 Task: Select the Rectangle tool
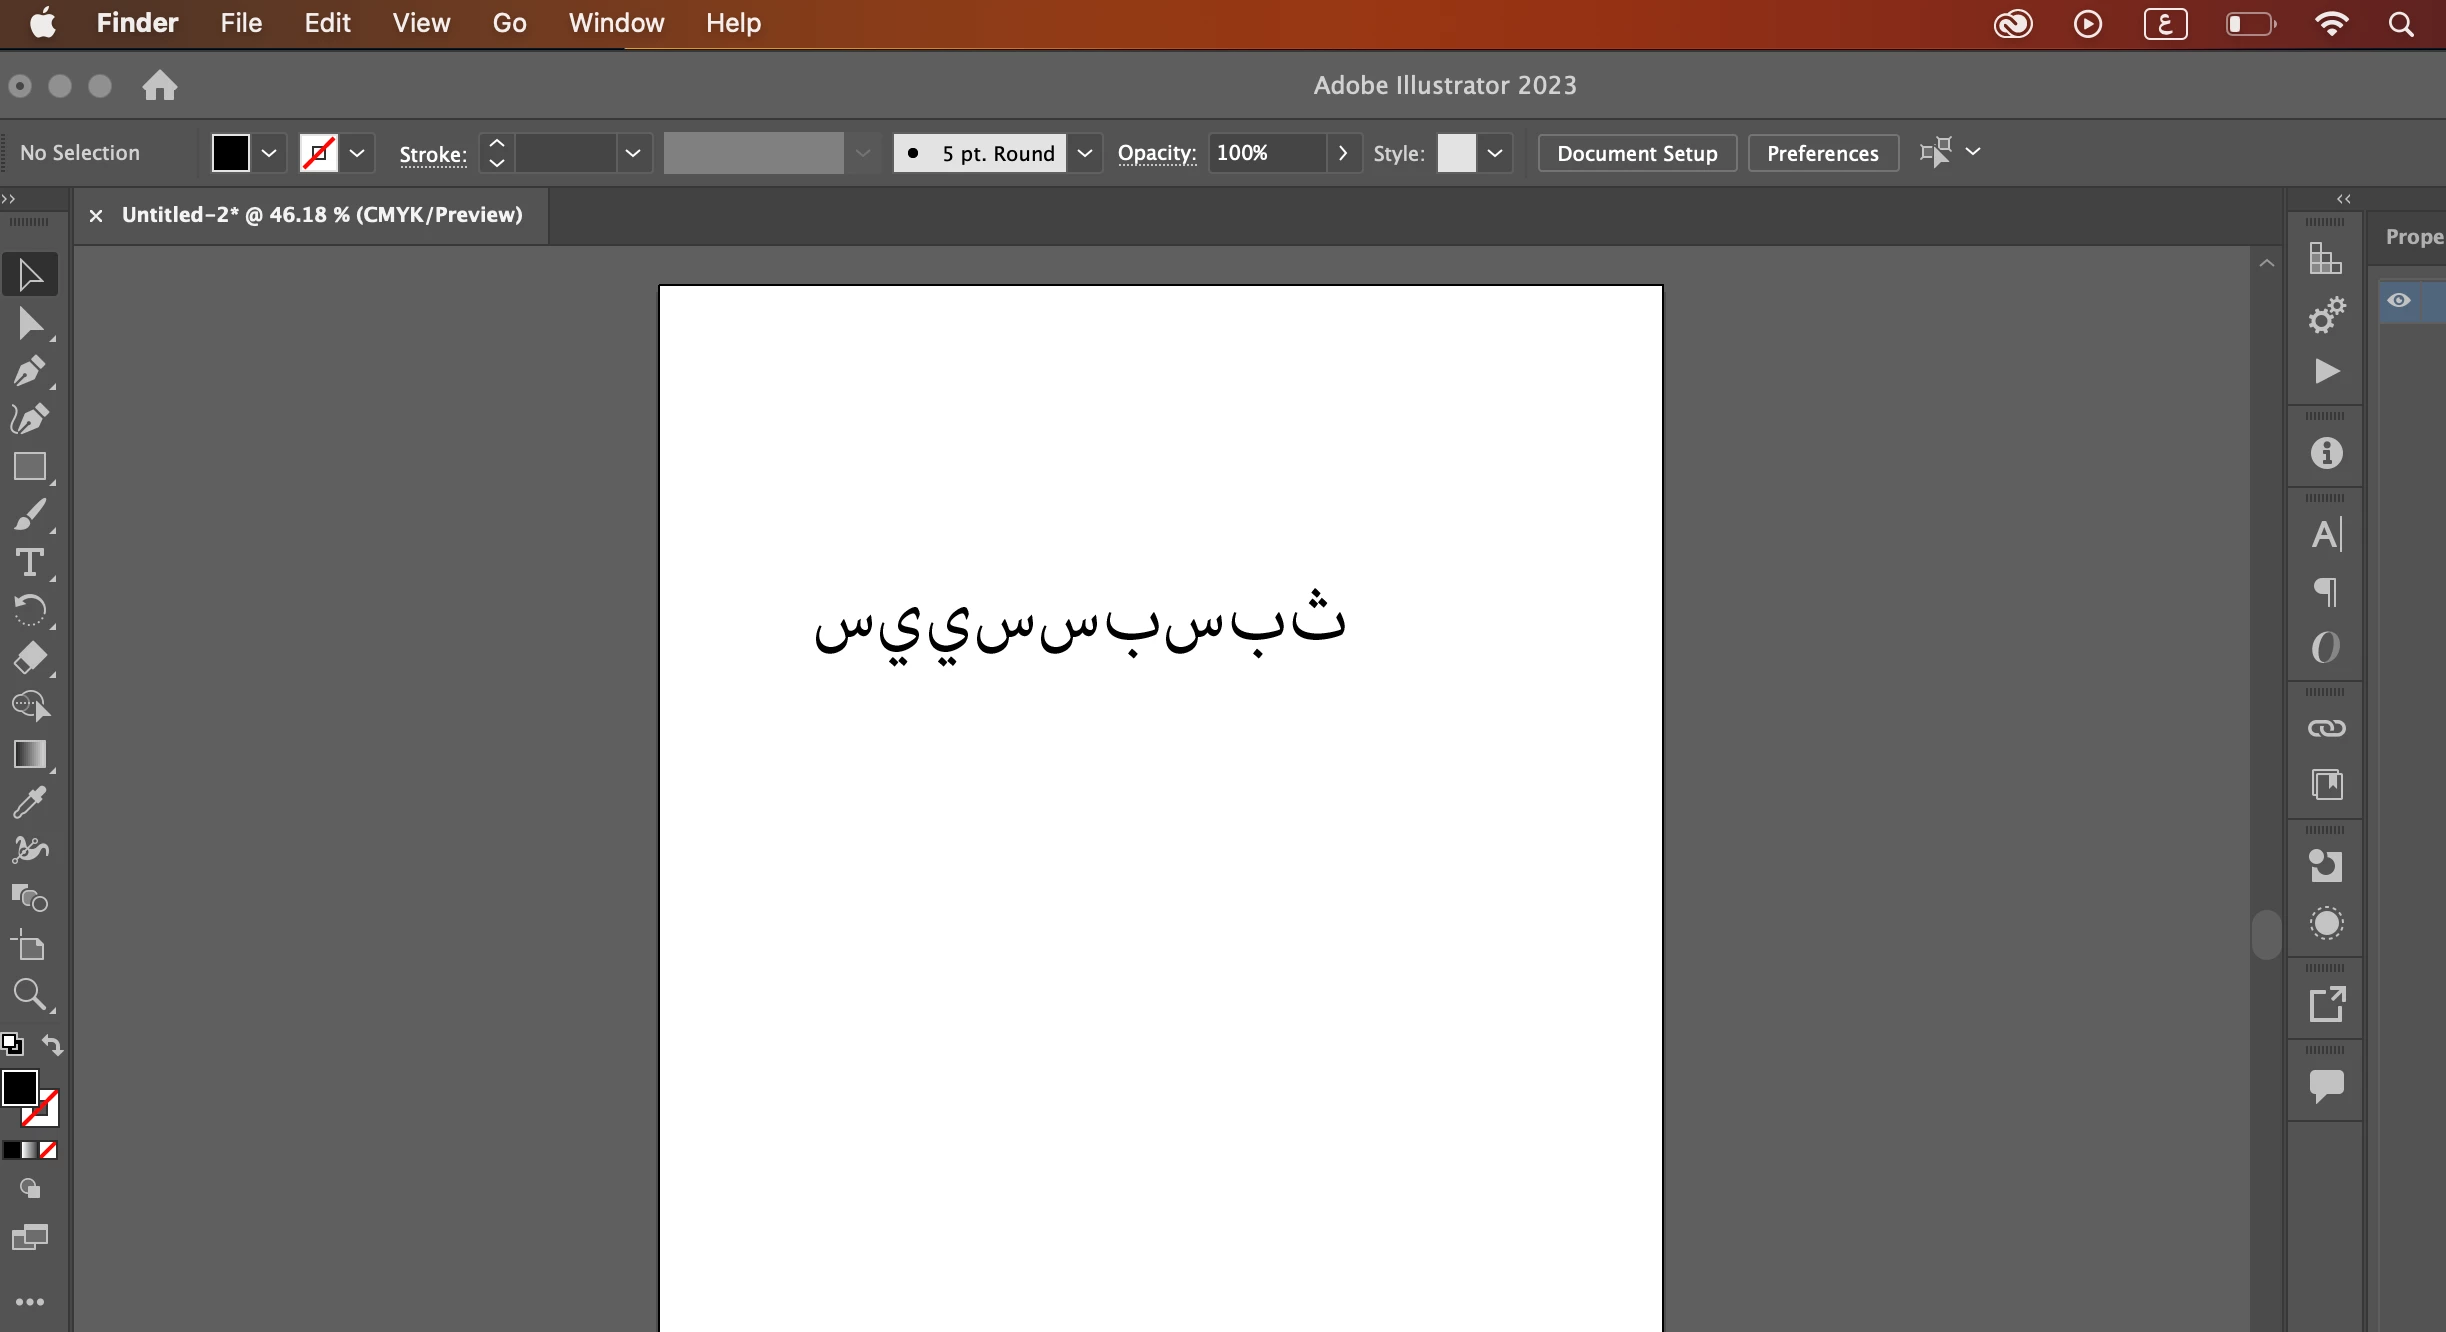pos(29,467)
